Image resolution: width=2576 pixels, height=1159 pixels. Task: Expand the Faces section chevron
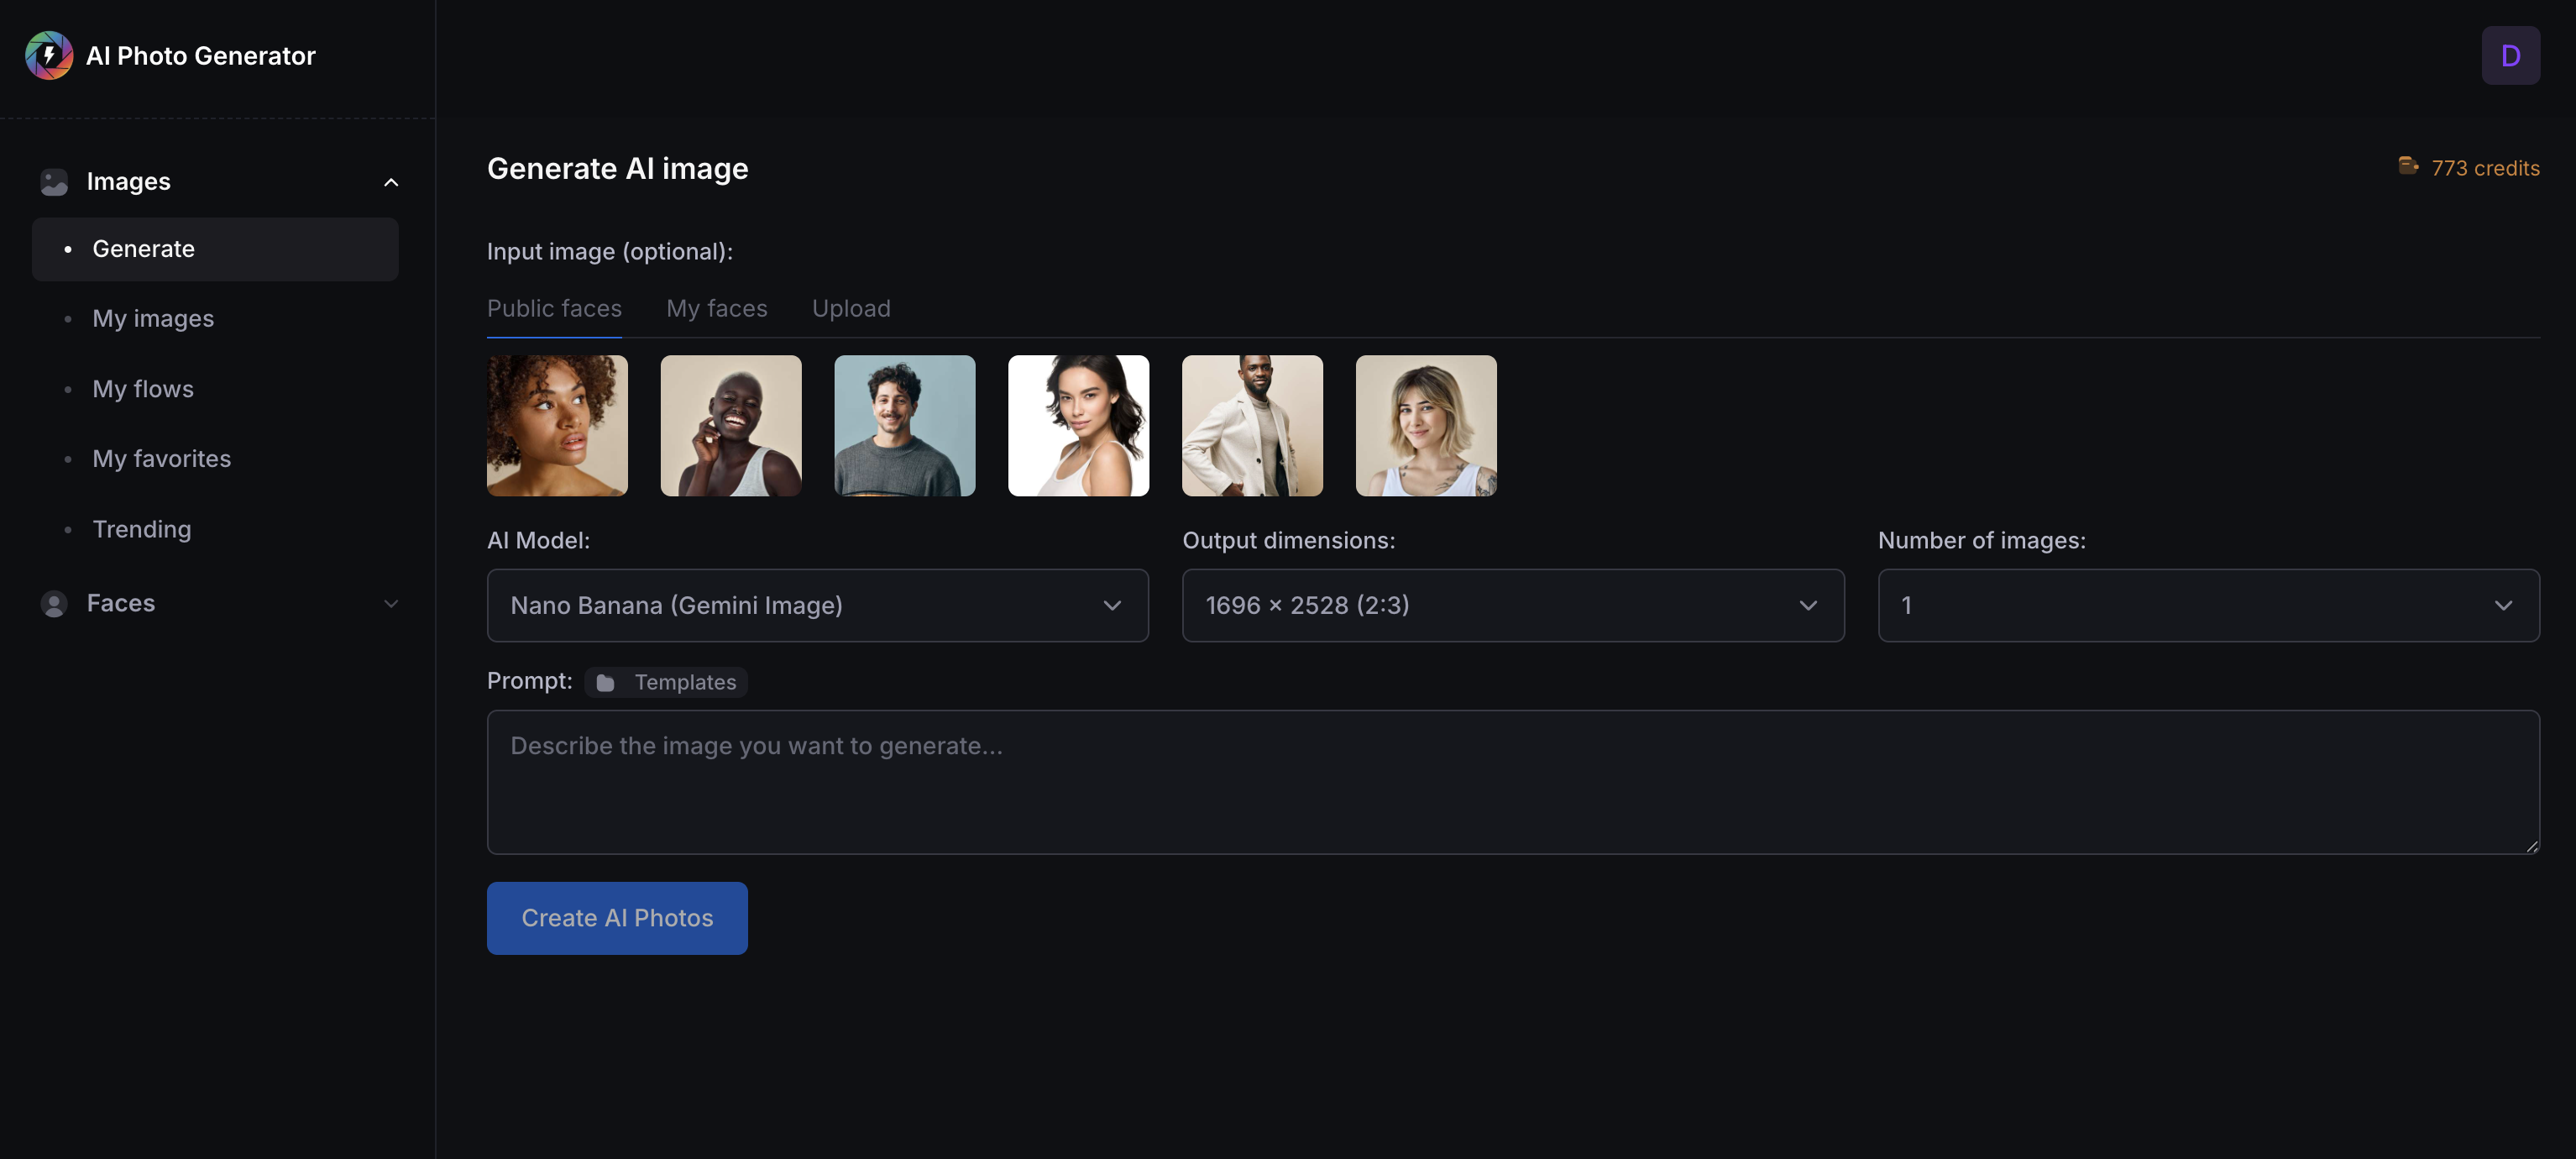pyautogui.click(x=391, y=603)
